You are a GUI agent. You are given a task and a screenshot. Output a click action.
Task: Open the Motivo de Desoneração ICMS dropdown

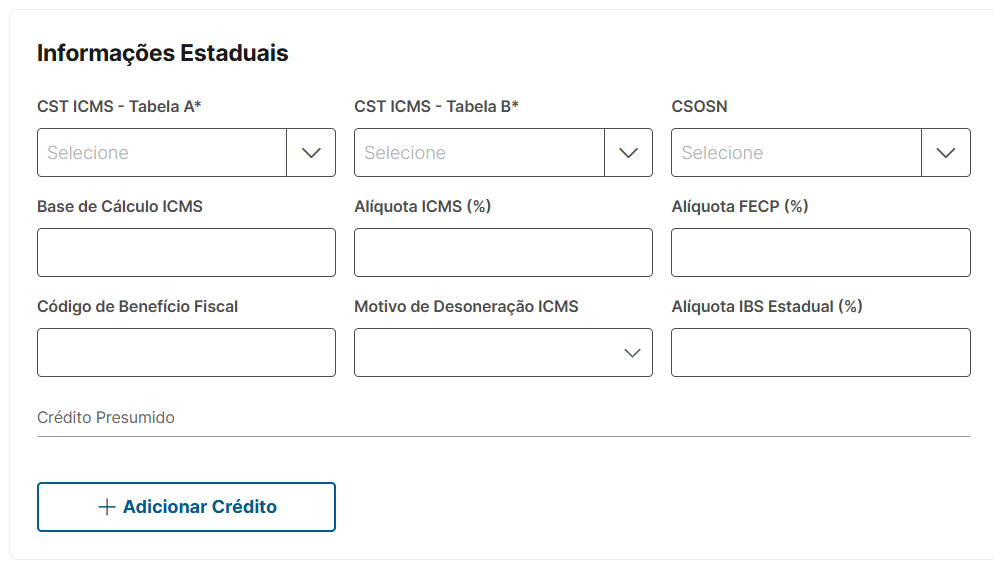pyautogui.click(x=490, y=353)
